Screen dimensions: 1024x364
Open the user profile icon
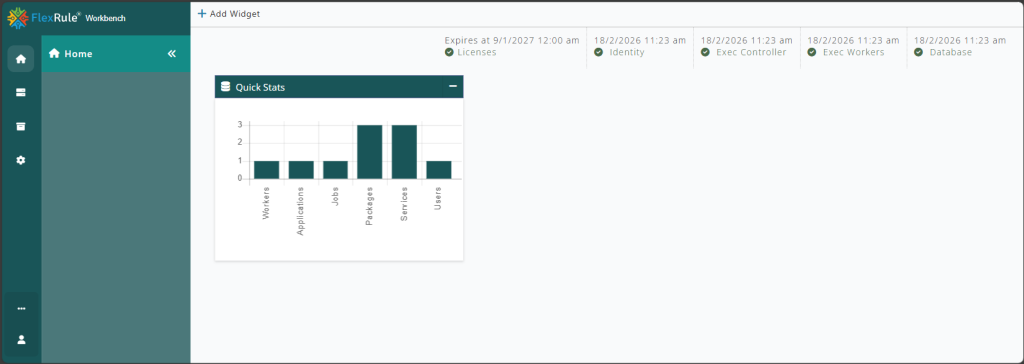click(21, 339)
